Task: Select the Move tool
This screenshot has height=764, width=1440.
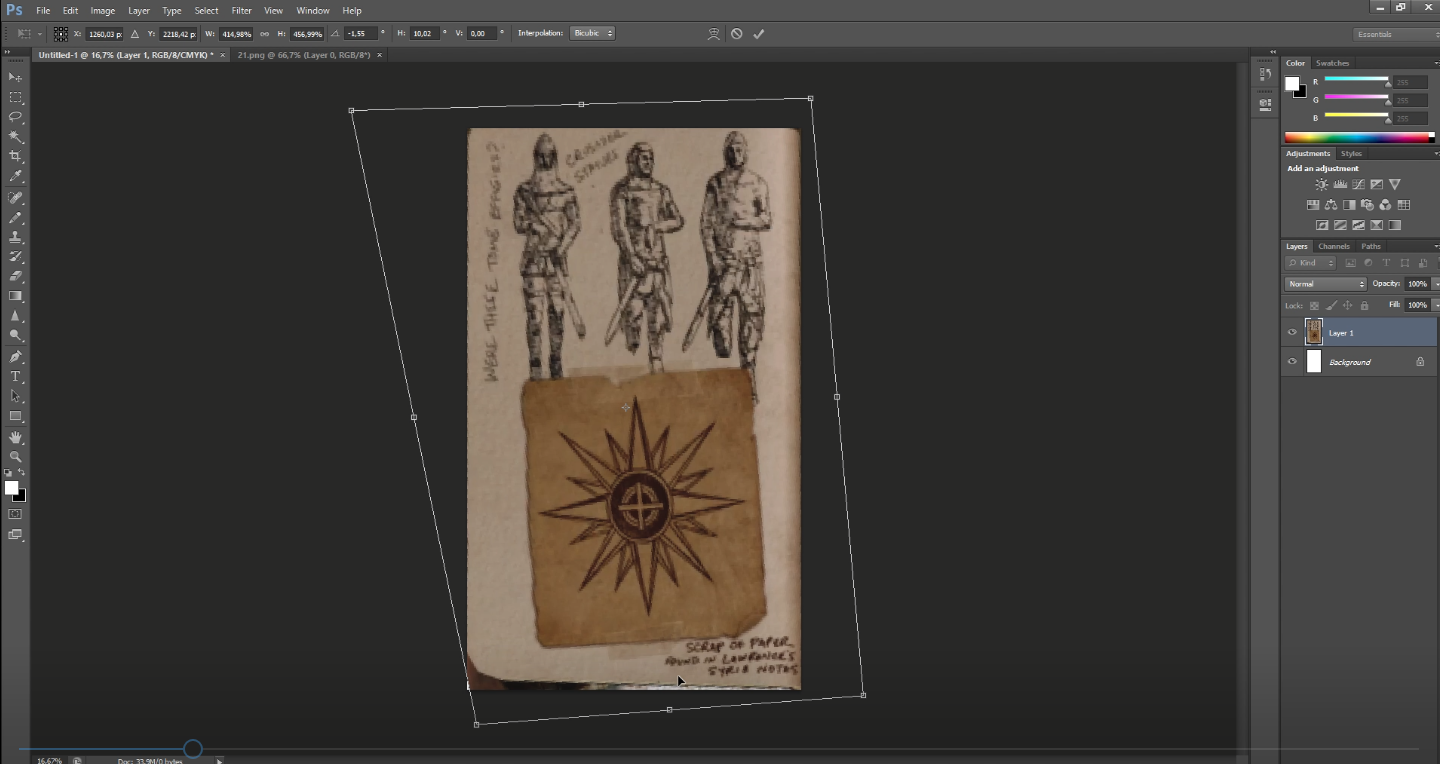Action: (x=14, y=76)
